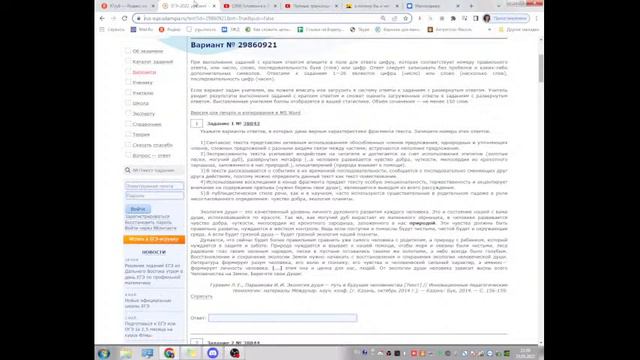Click the Восстановить пароль link
Screen dimensions: 640x360
(148, 222)
